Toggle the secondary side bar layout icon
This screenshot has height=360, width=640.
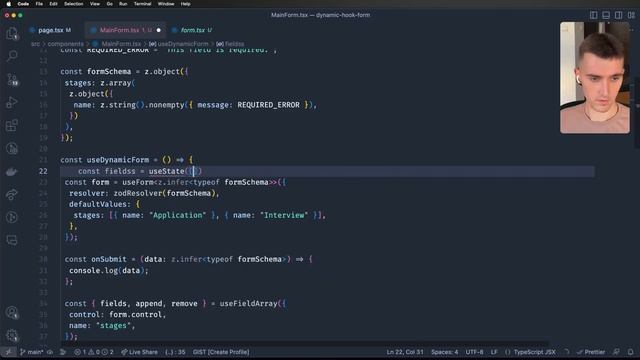pos(619,15)
